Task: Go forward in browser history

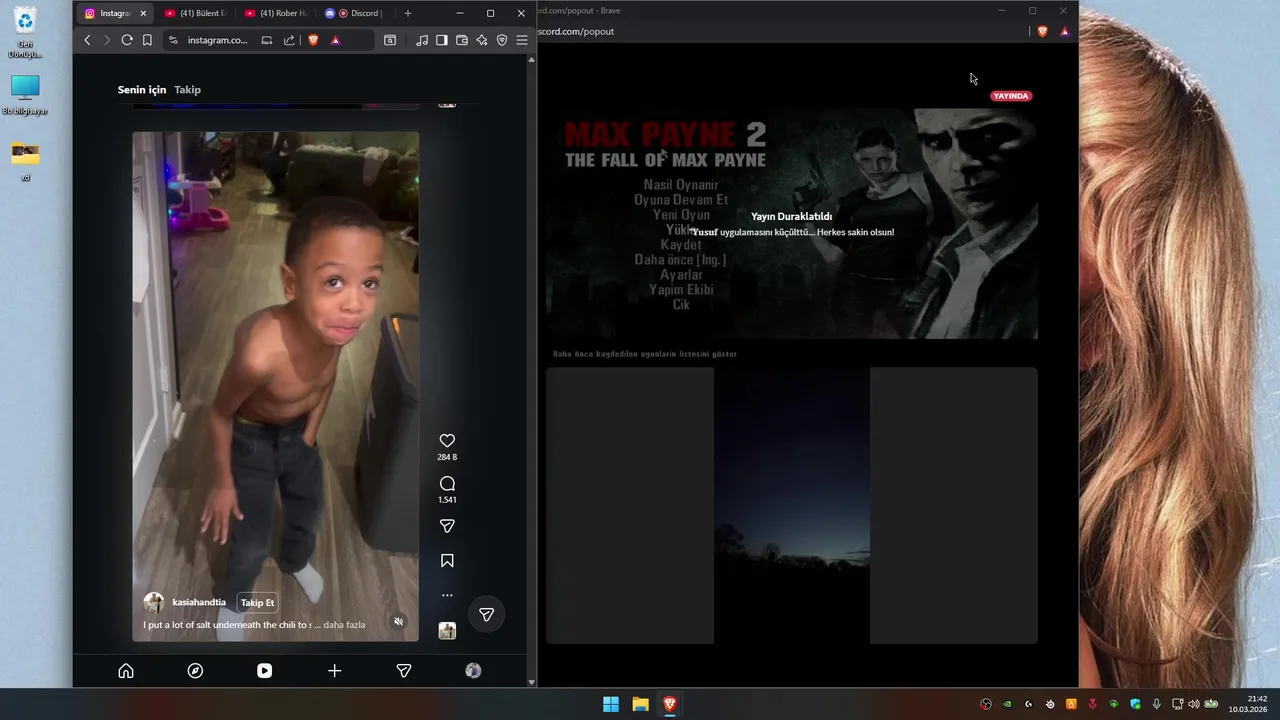Action: (x=107, y=40)
